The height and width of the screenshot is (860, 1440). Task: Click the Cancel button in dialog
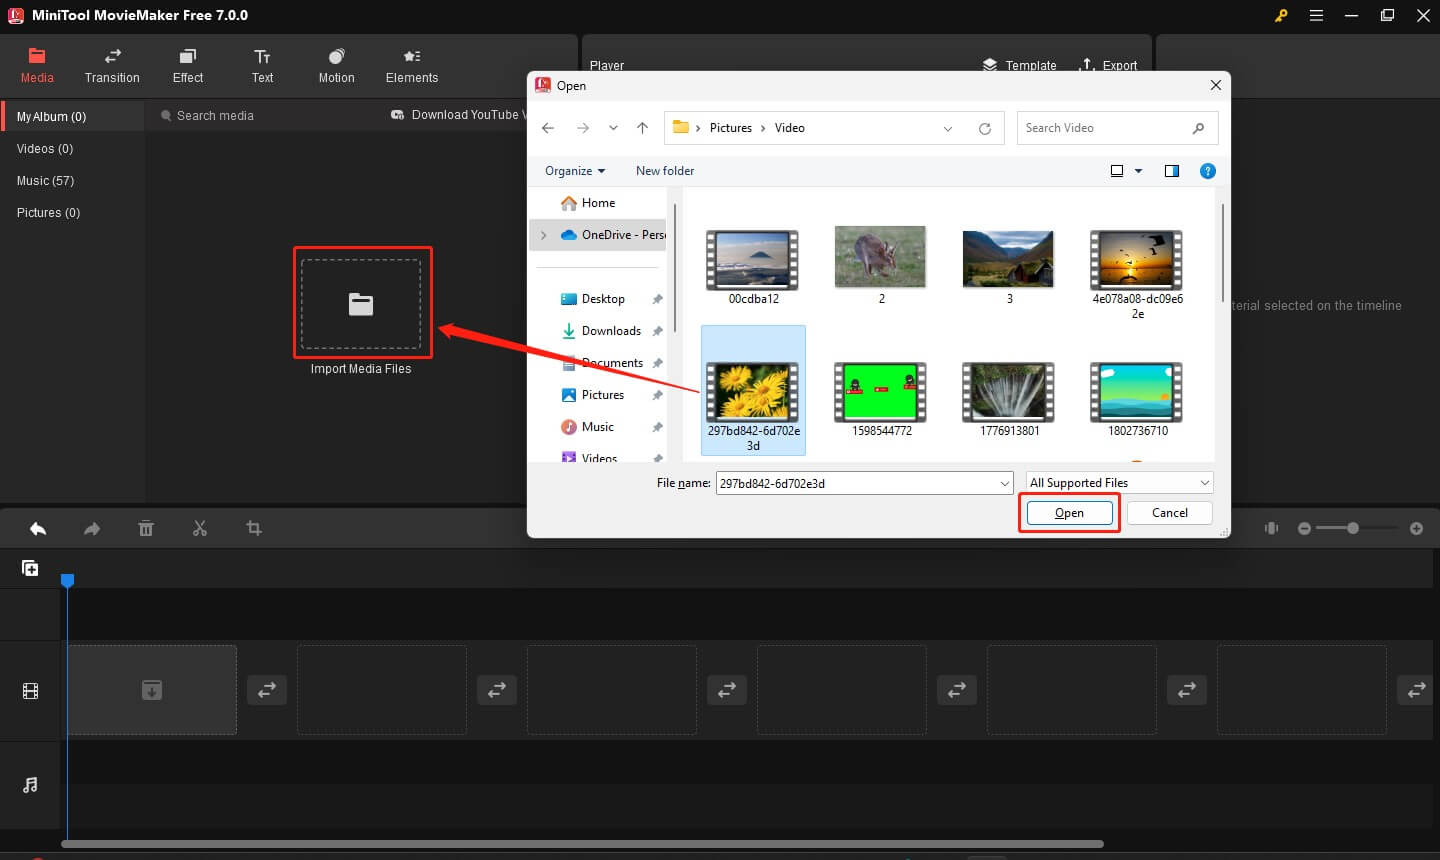click(1169, 513)
